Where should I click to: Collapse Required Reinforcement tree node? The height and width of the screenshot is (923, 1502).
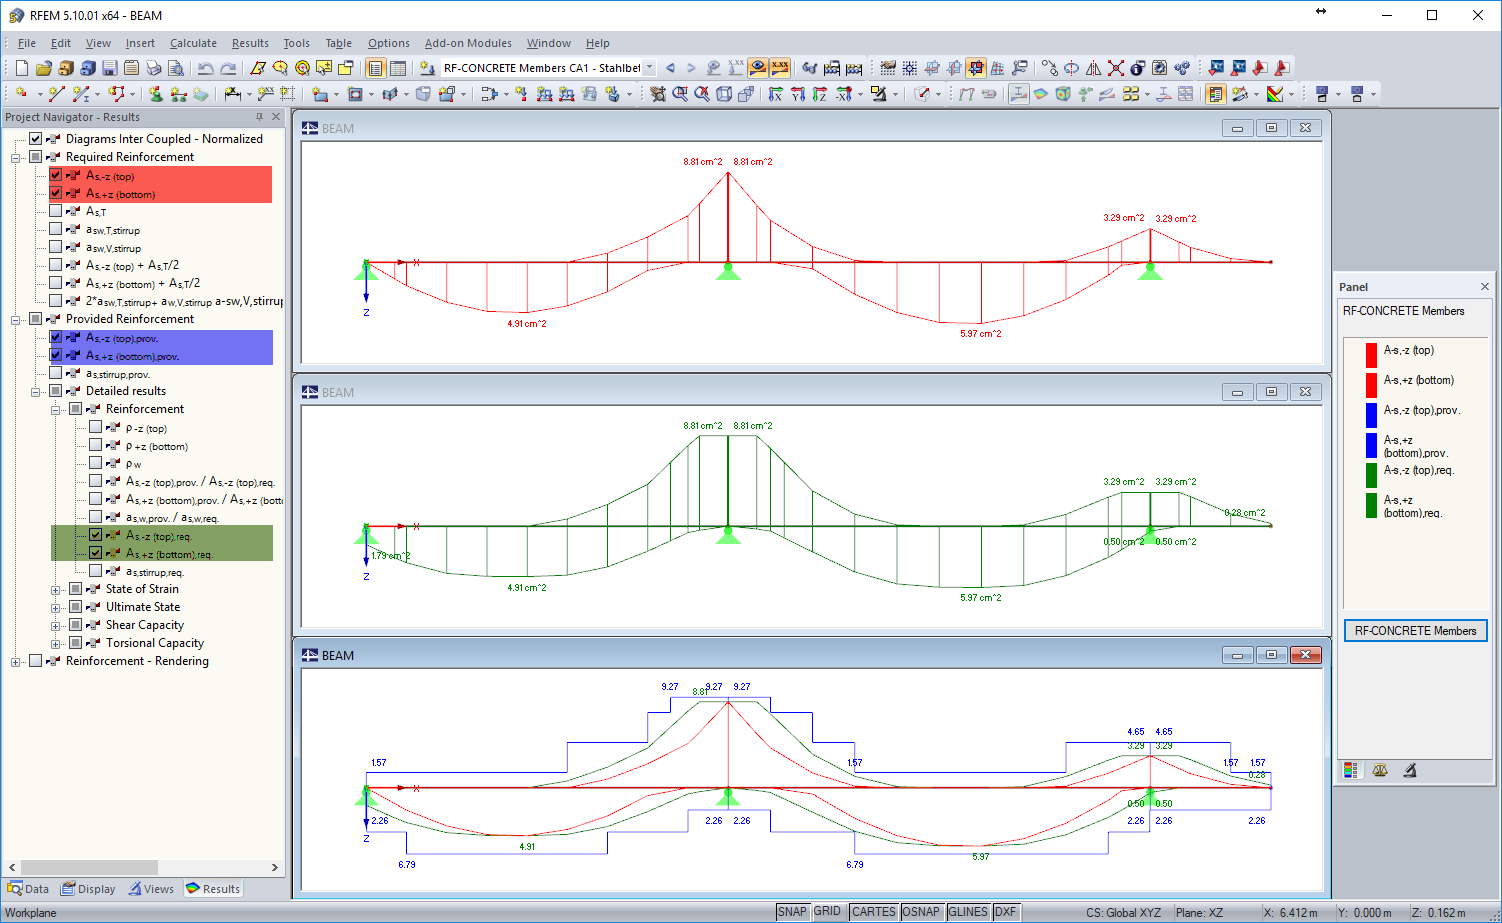coord(16,158)
